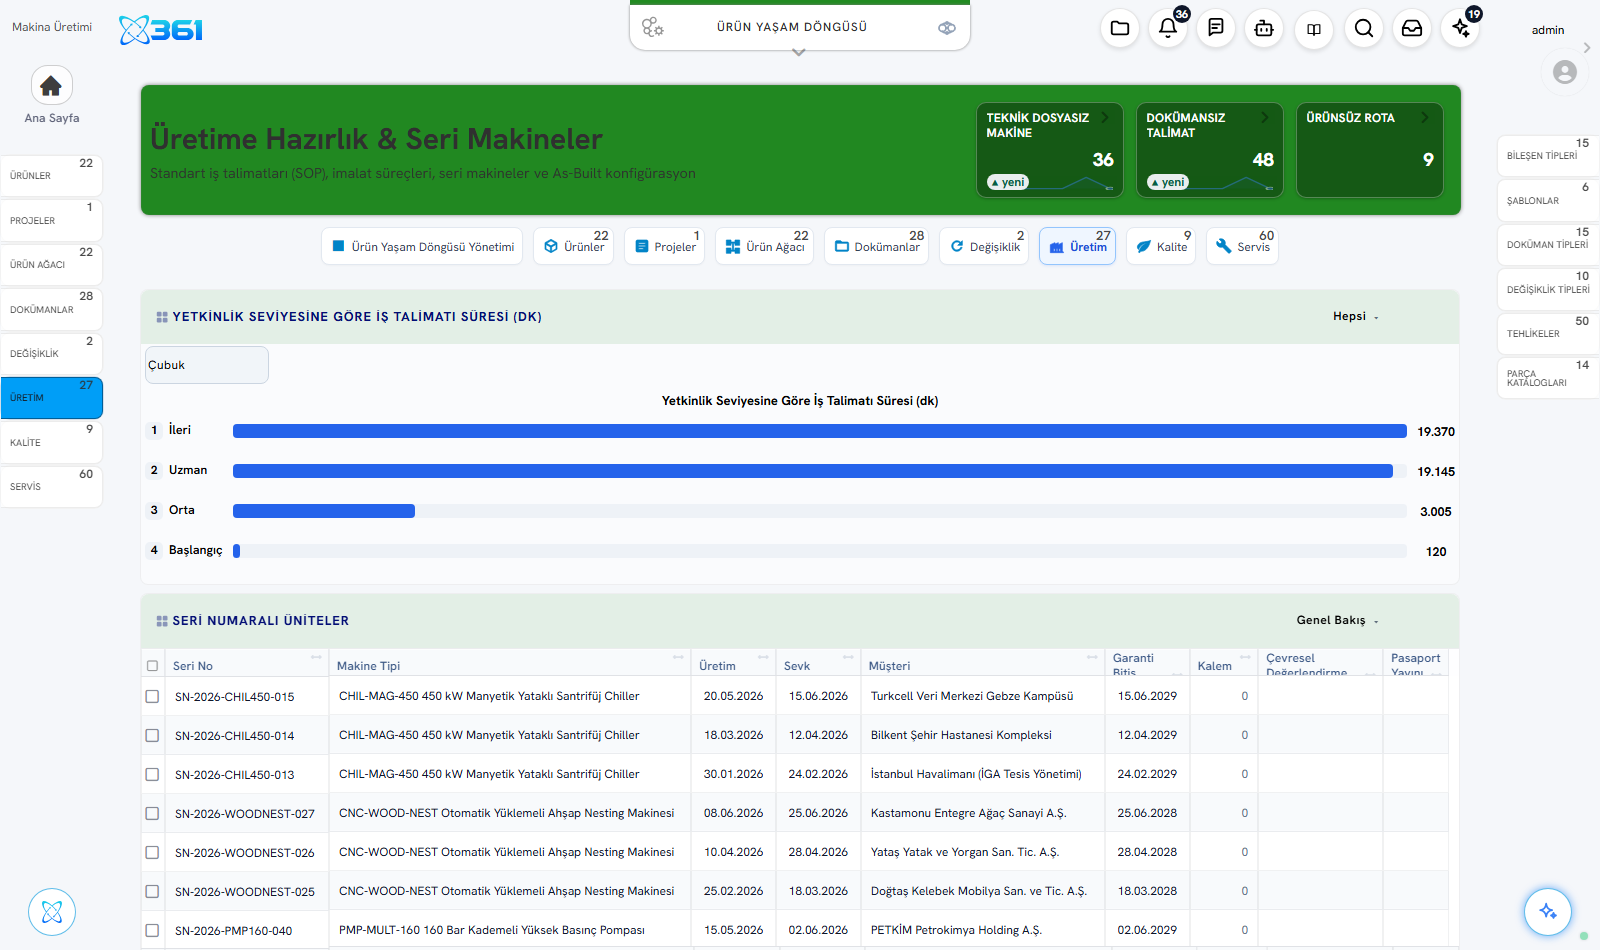Click the SERVİS item in left sidebar
The image size is (1600, 950).
click(51, 487)
